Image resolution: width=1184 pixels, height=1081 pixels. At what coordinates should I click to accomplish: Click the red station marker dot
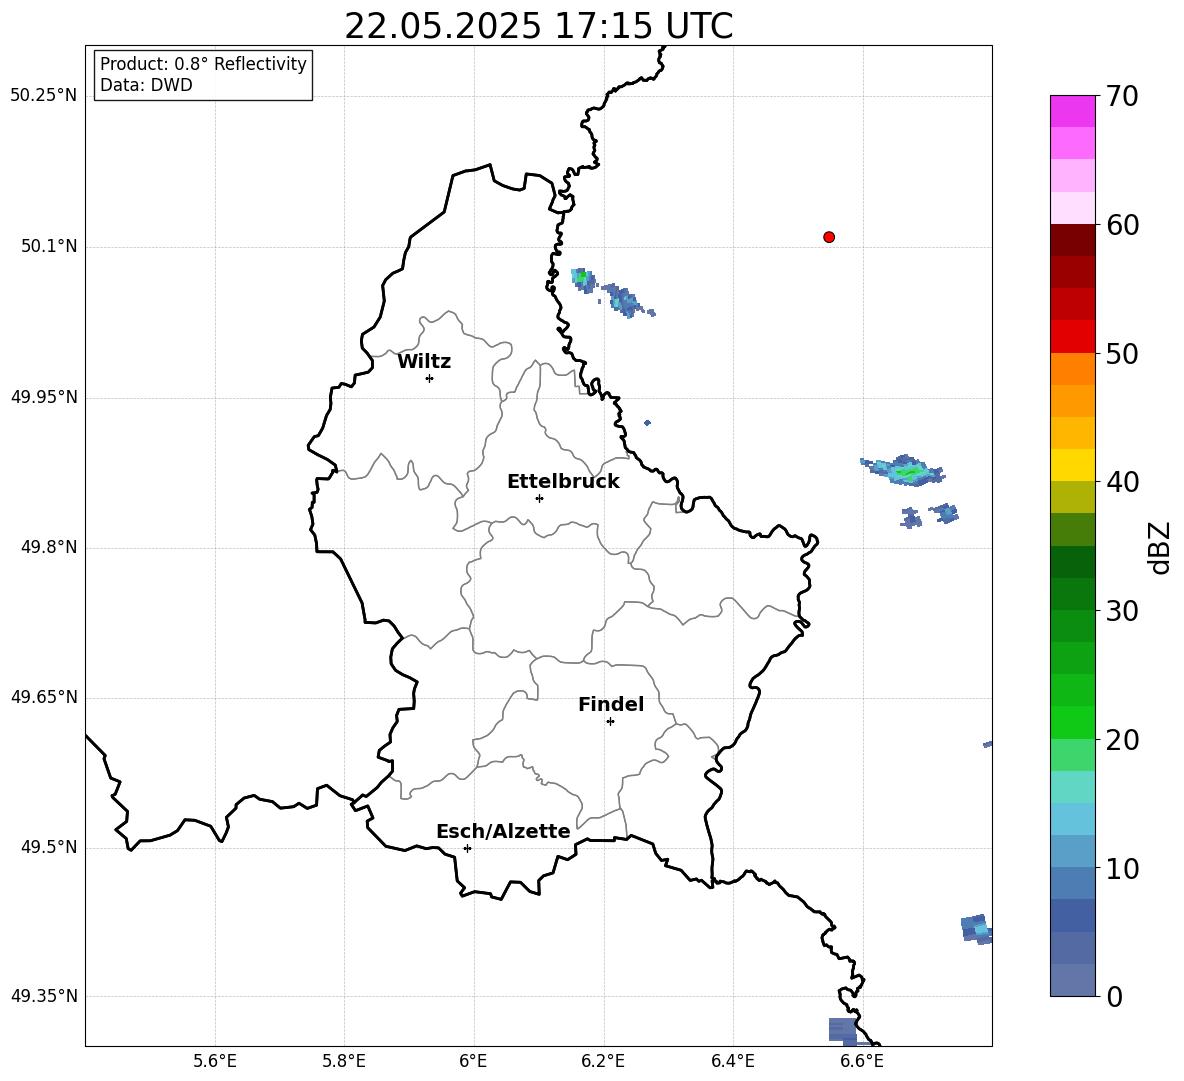point(829,237)
